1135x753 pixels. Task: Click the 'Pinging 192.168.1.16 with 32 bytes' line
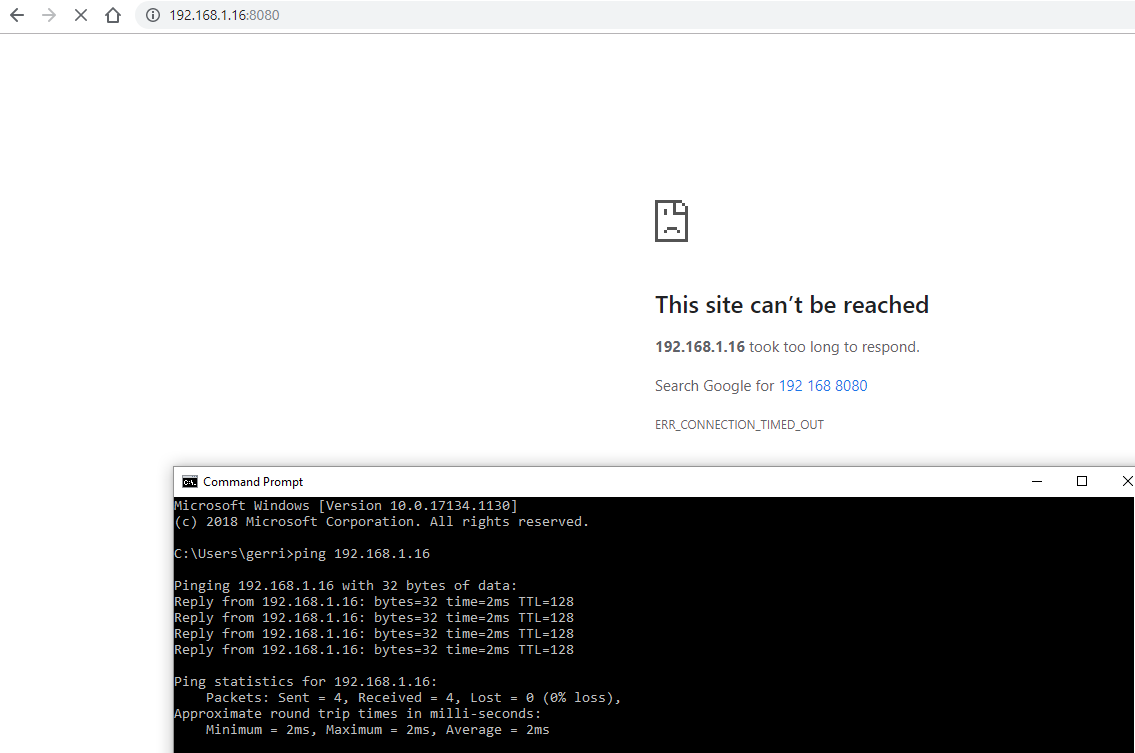345,586
